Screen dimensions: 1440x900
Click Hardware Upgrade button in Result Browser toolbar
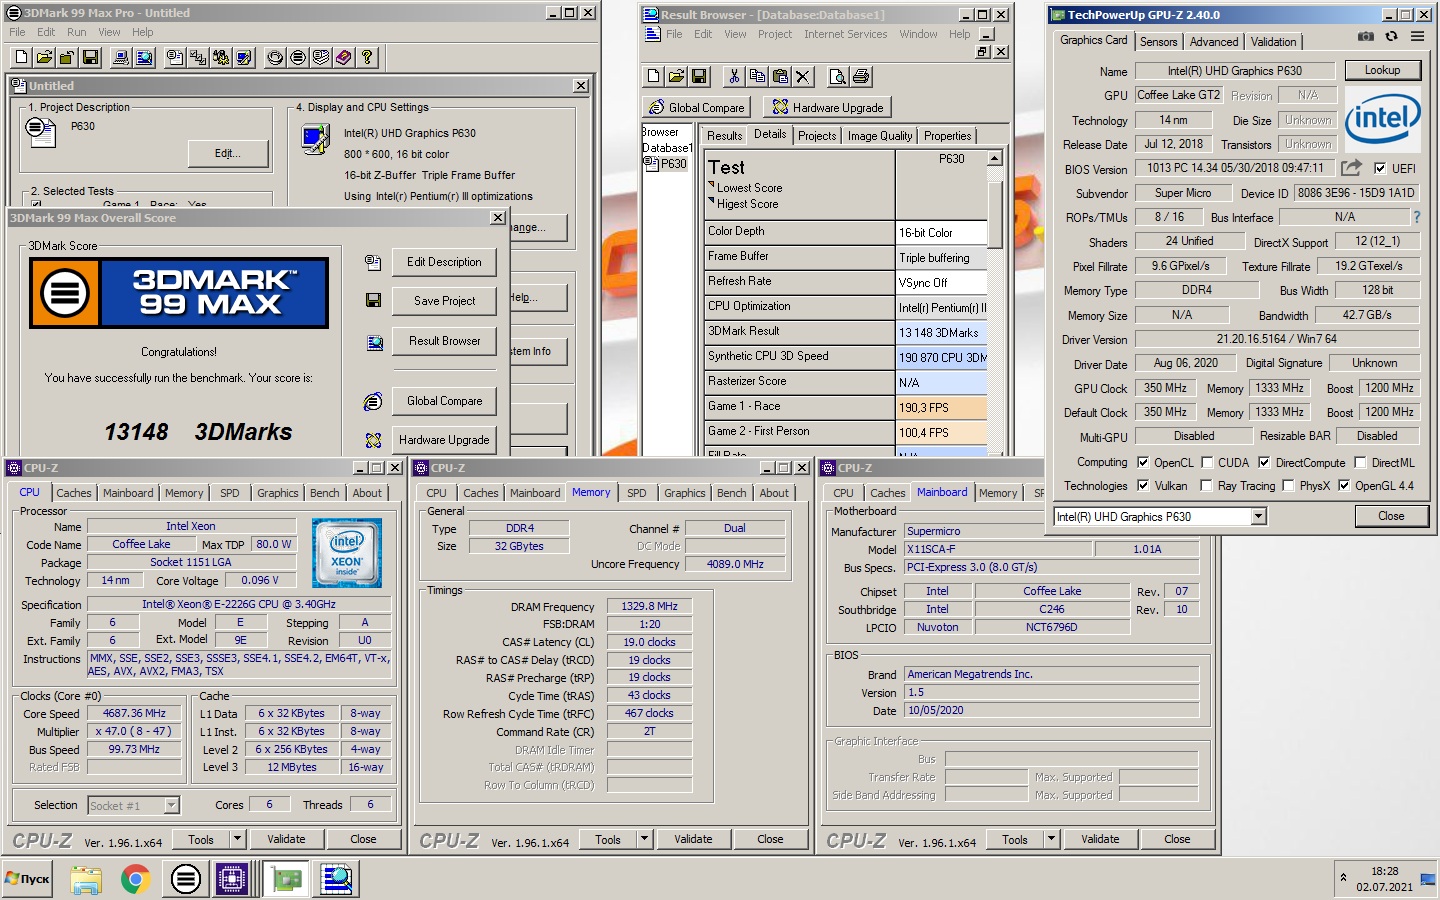(x=827, y=107)
